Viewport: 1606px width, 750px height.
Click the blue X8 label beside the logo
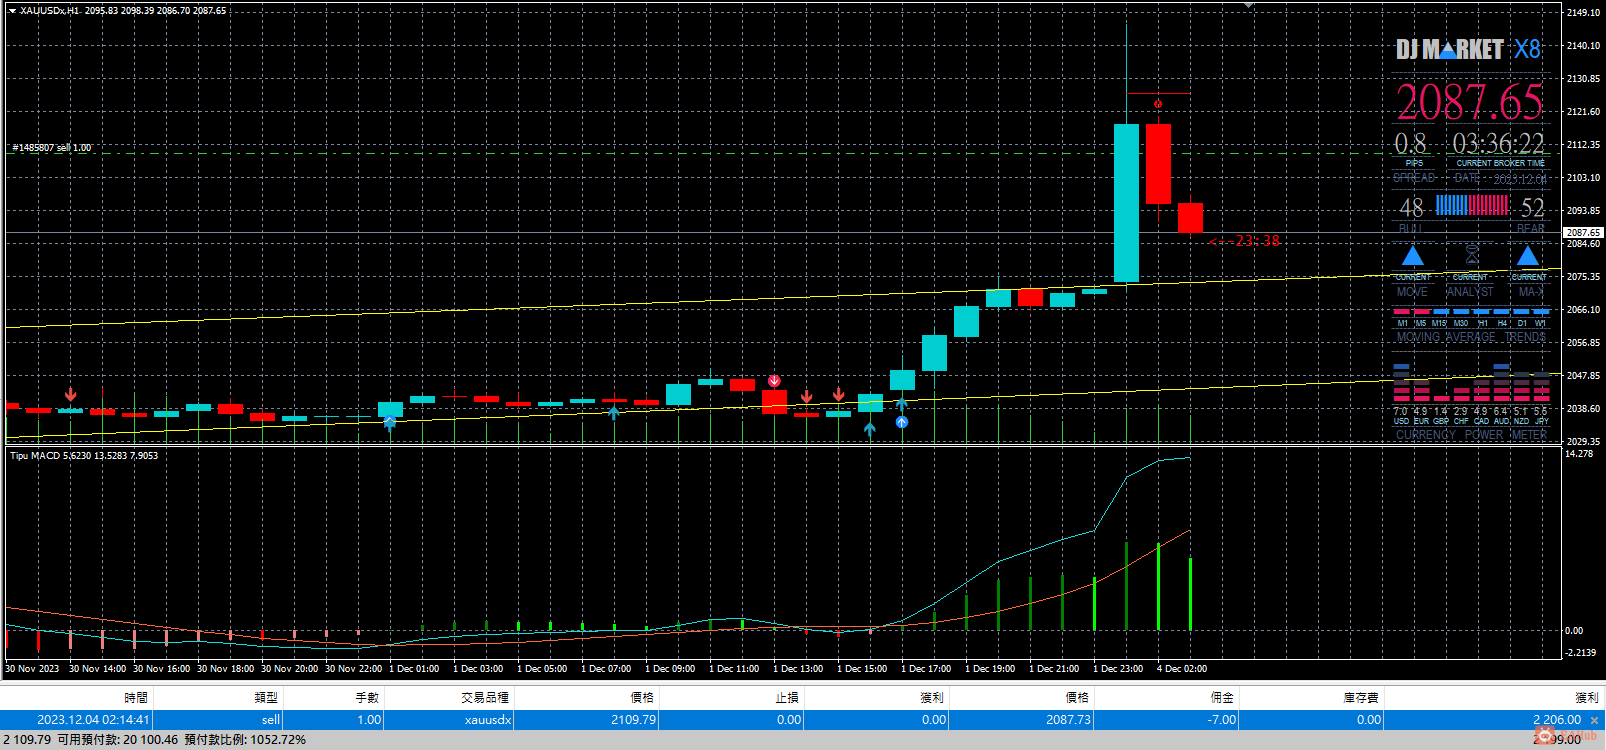(x=1527, y=49)
